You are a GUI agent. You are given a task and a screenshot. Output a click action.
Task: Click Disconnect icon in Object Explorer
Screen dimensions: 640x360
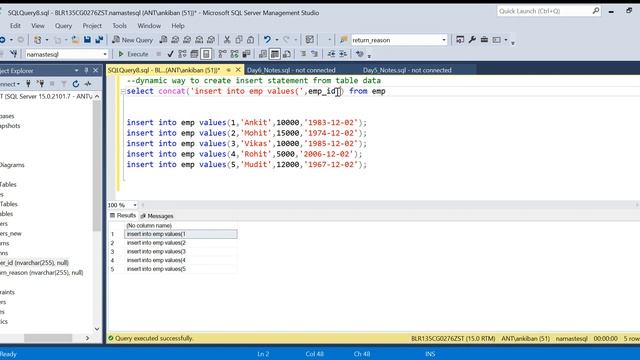40,84
